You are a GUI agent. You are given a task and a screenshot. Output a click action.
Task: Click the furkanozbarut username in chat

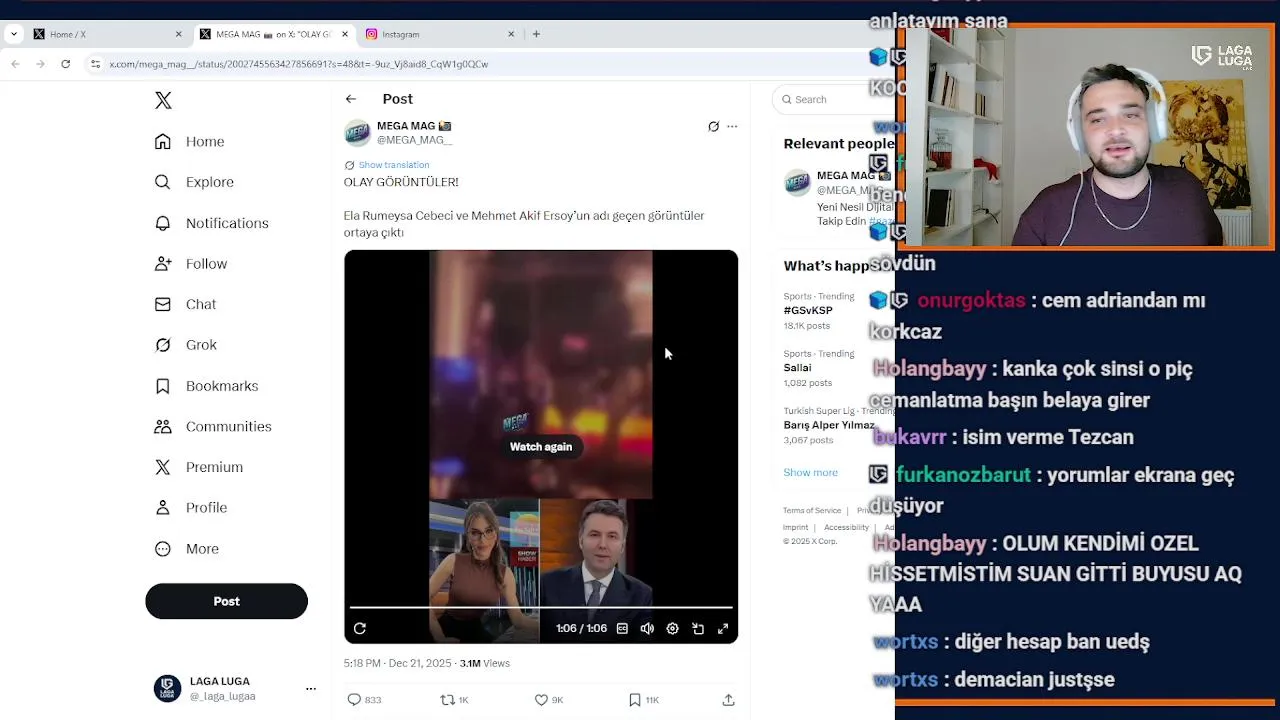(x=963, y=475)
